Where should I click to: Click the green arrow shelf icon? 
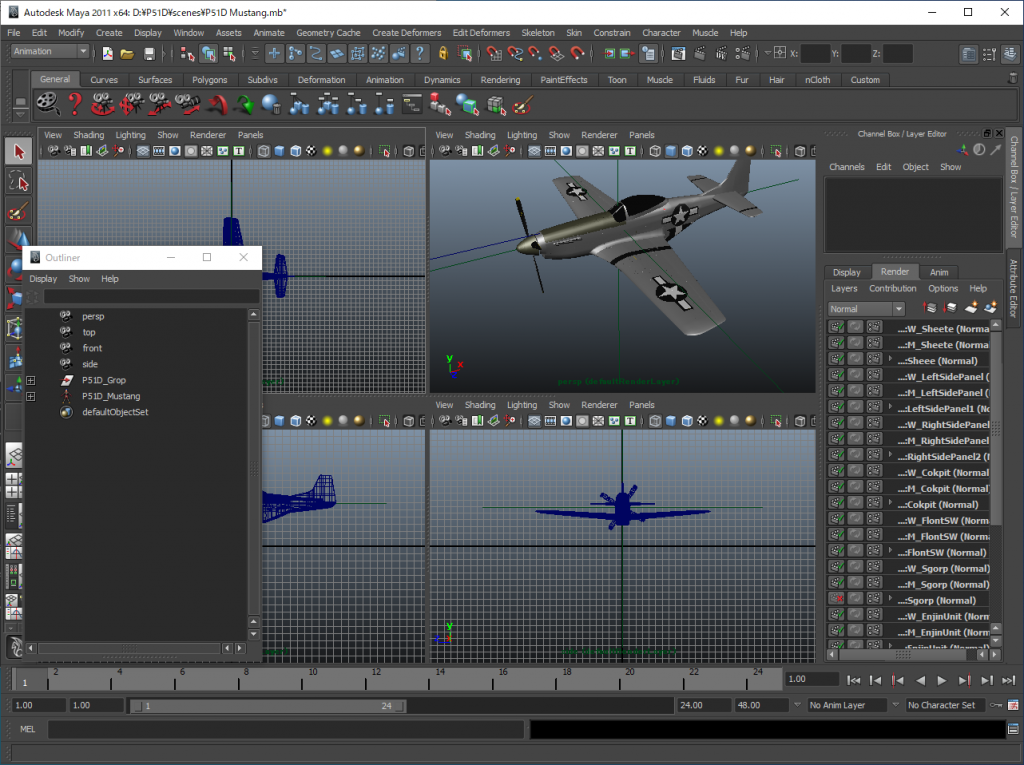coord(244,104)
